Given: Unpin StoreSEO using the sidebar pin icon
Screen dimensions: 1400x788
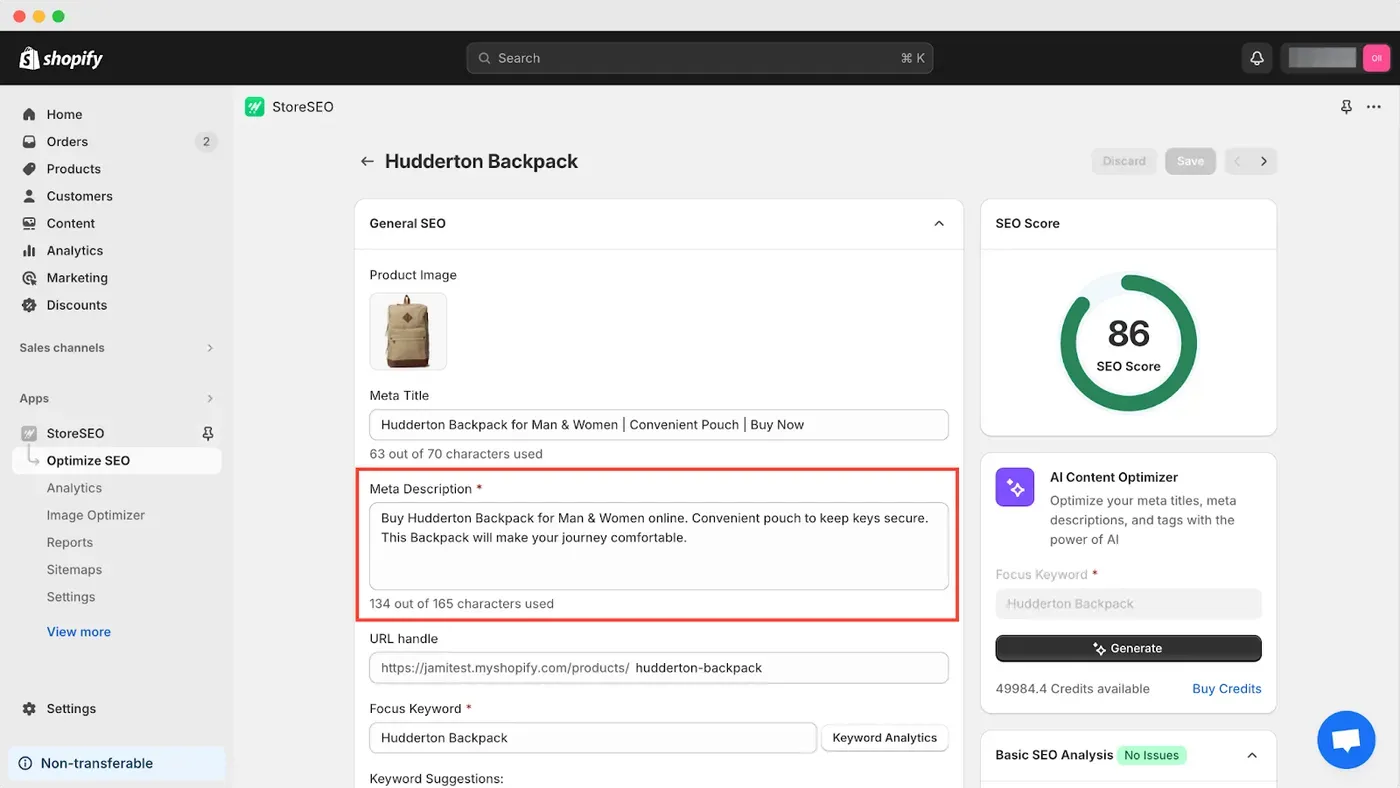Looking at the screenshot, I should coord(208,433).
